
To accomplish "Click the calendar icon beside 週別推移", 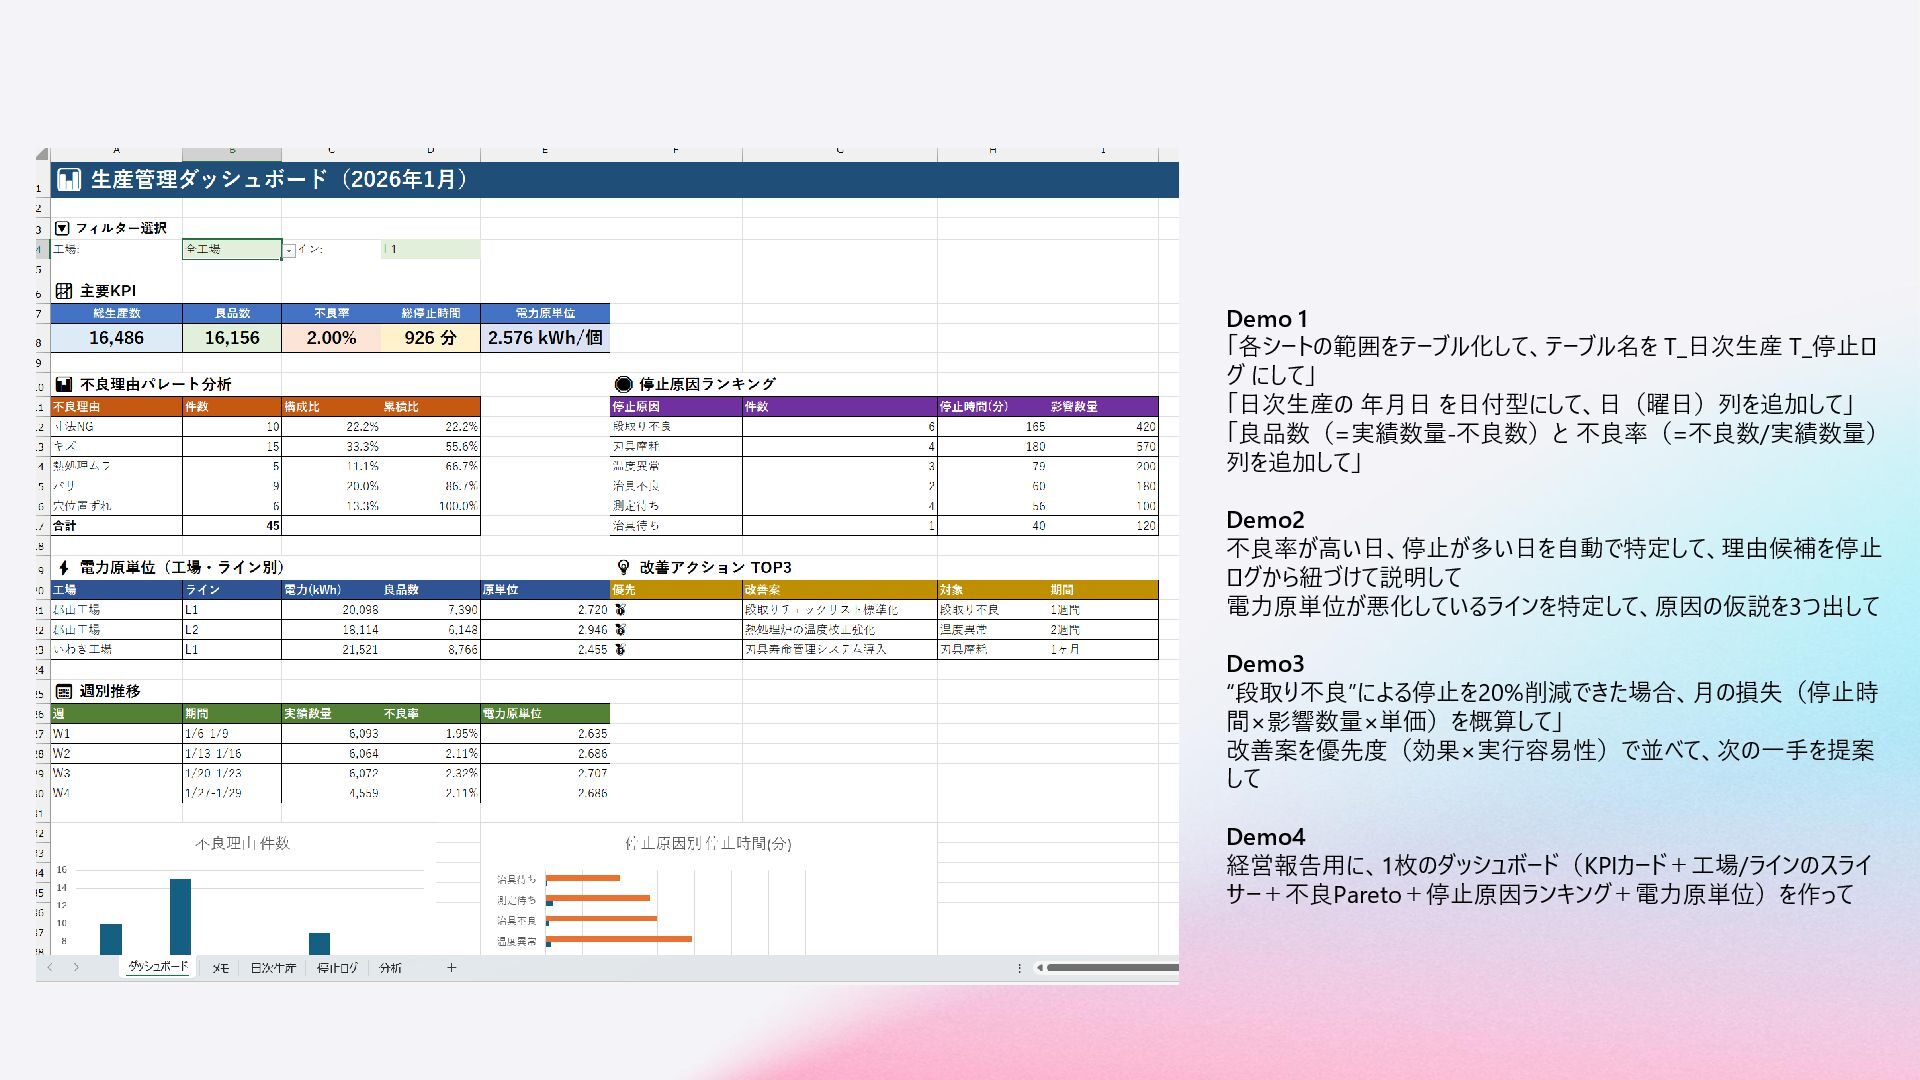I will [64, 691].
